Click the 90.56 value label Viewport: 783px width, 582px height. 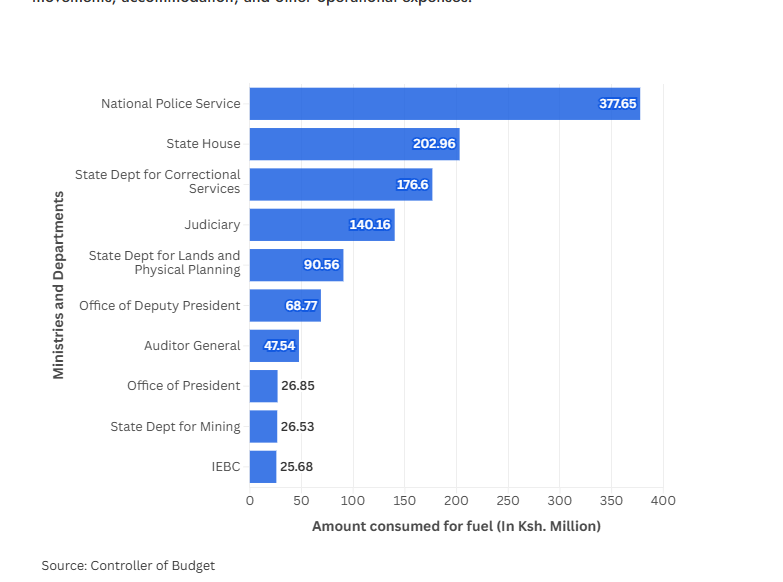[x=322, y=265]
